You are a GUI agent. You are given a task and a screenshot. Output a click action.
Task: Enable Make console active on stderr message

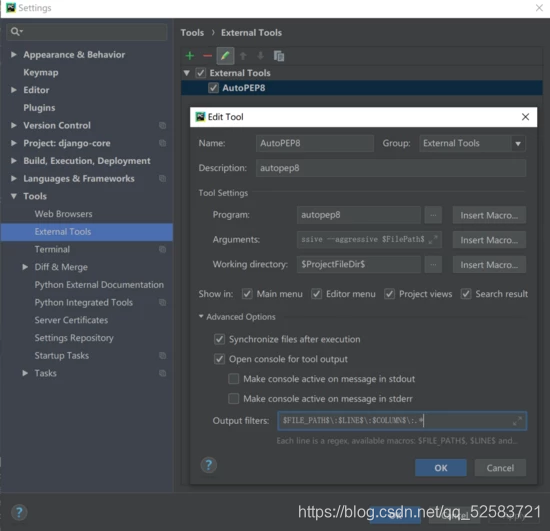coord(234,399)
